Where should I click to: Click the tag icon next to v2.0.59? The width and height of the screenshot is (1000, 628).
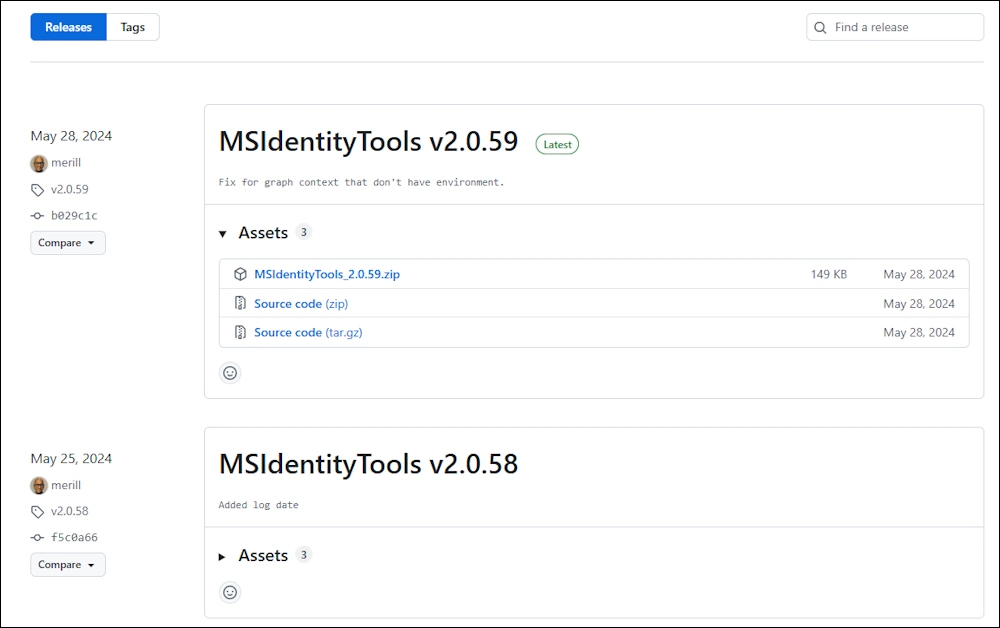point(38,190)
